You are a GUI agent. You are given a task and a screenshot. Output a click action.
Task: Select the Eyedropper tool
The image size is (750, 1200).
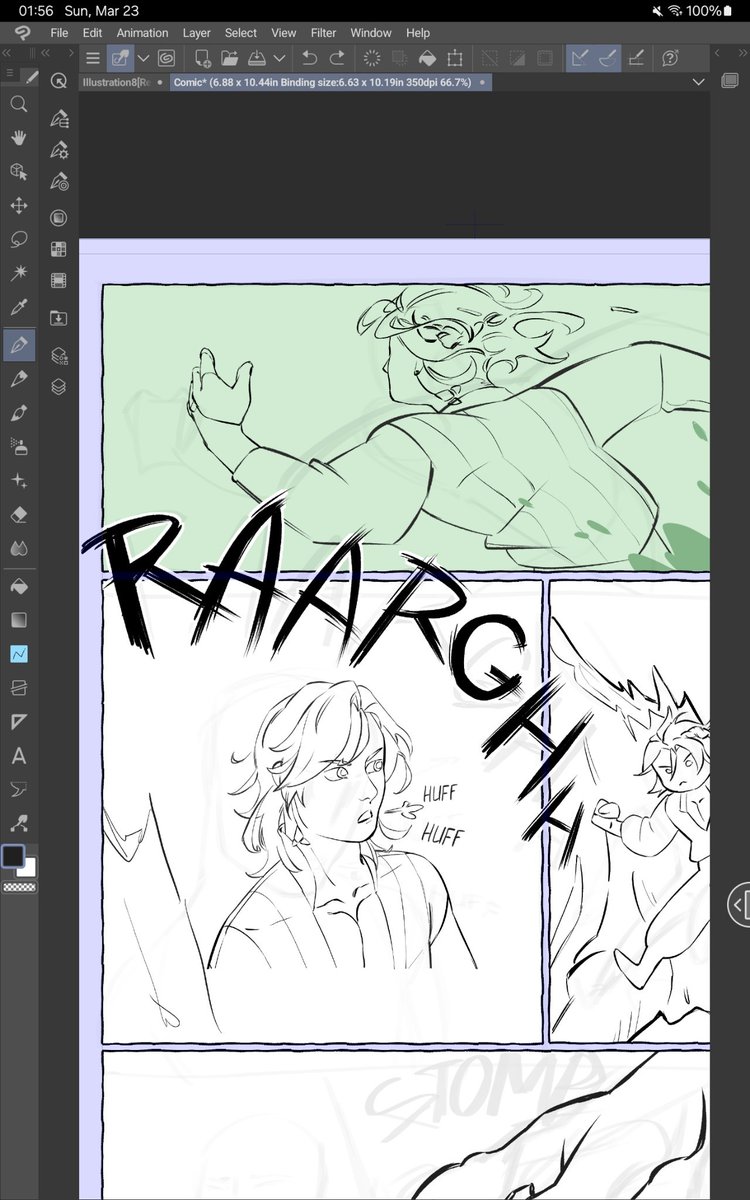pyautogui.click(x=18, y=308)
